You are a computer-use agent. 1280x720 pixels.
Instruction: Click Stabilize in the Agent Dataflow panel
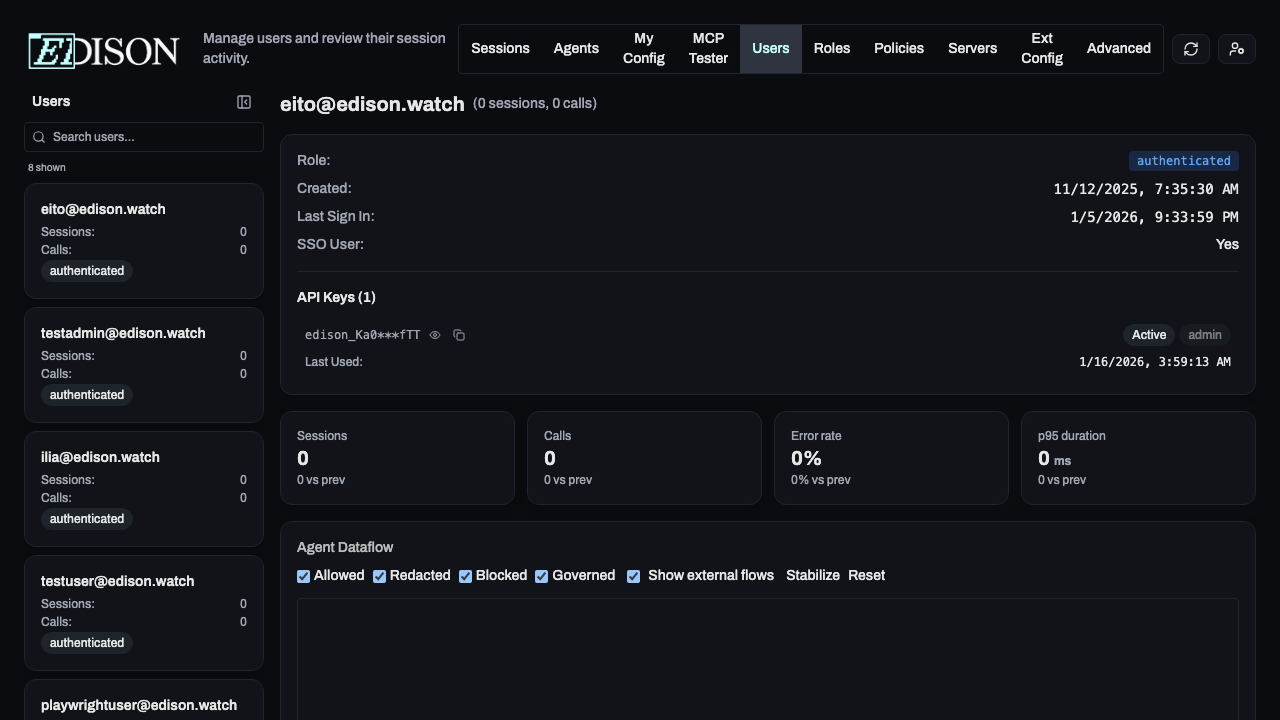click(x=812, y=575)
